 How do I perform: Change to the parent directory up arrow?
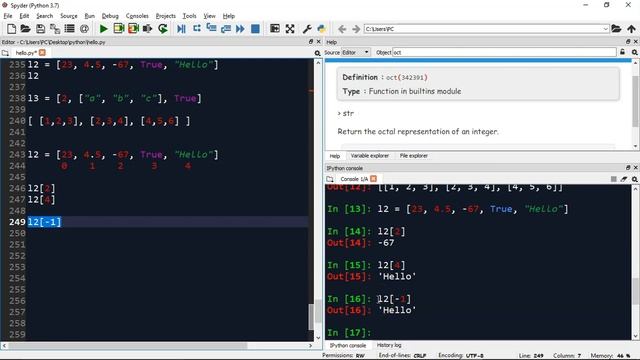pyautogui.click(x=631, y=29)
